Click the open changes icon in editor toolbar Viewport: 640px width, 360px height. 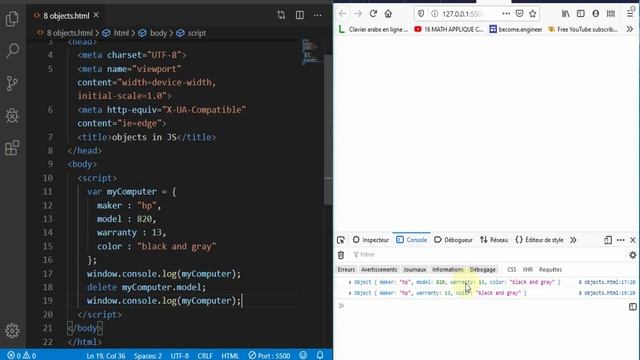(281, 15)
